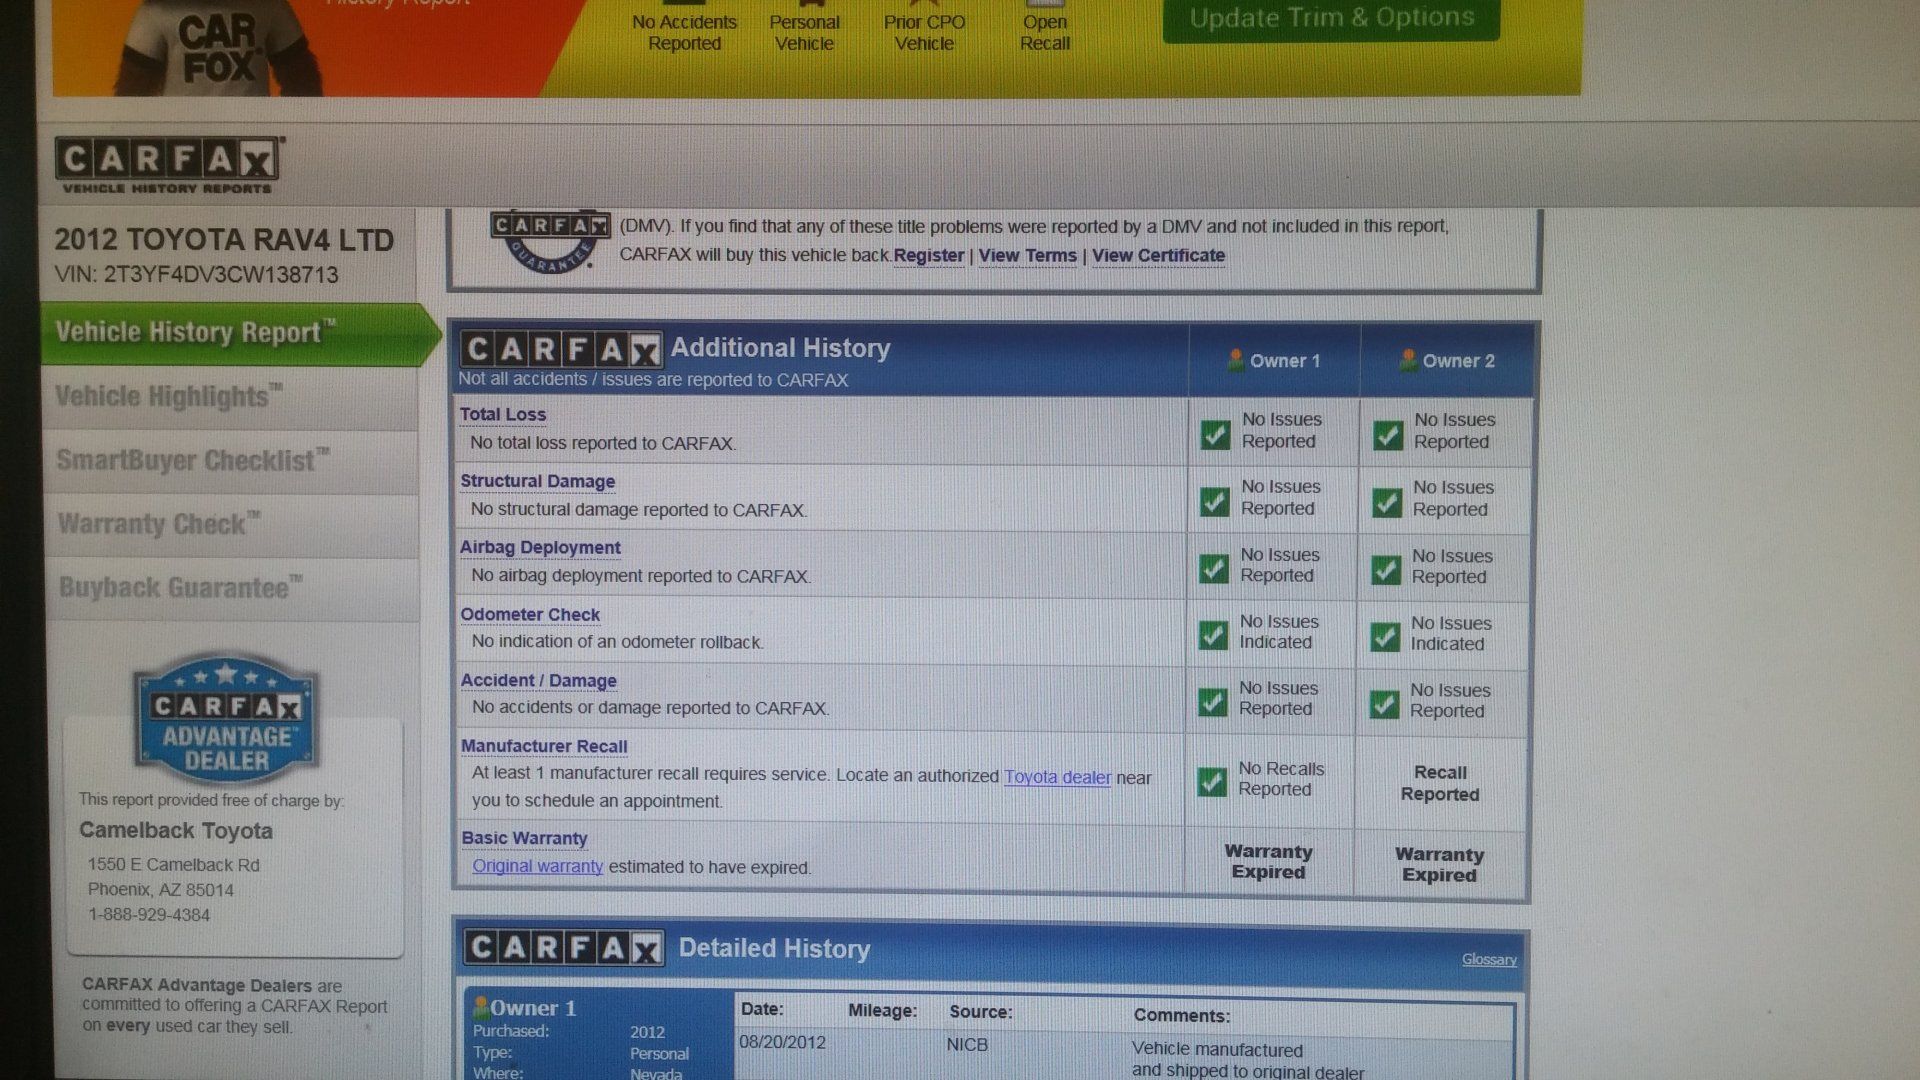The height and width of the screenshot is (1080, 1920).
Task: Click the Structural Damage heading link
Action: [x=537, y=481]
